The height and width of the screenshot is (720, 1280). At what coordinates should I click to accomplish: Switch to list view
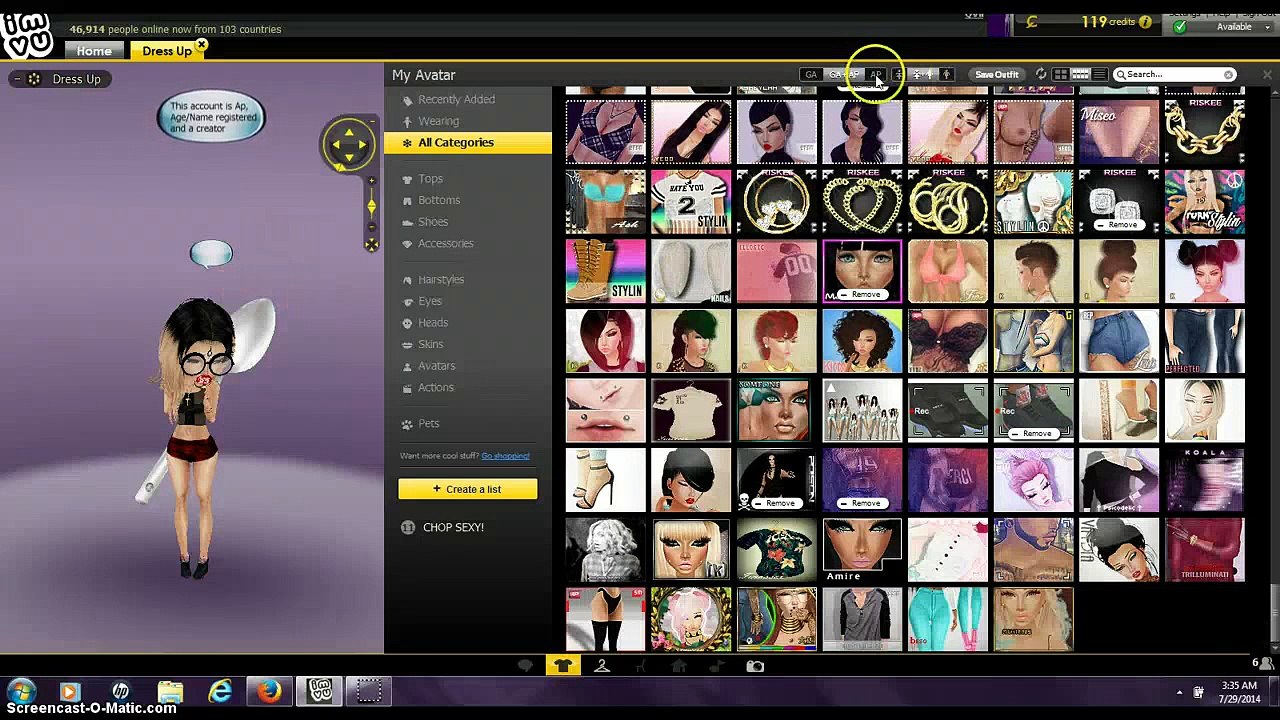1099,74
